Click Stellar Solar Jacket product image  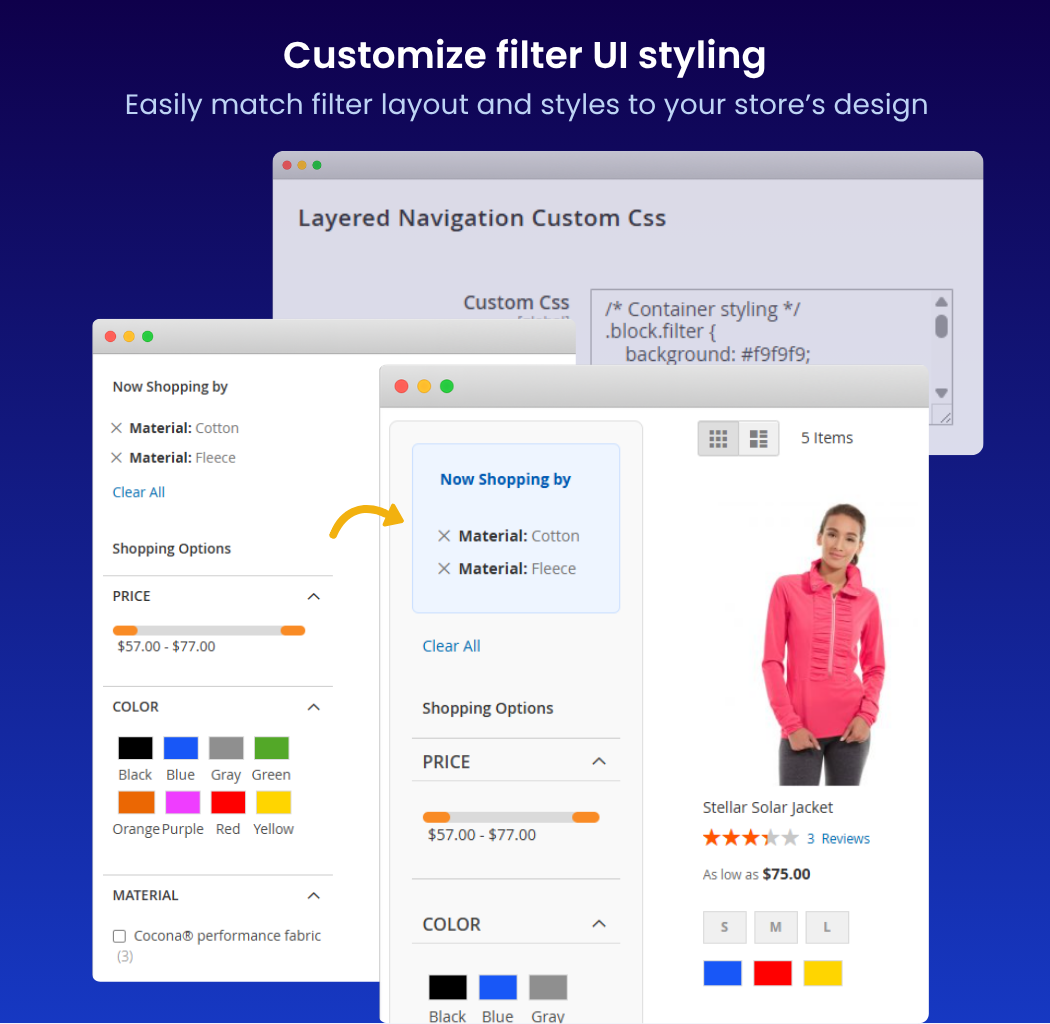(824, 644)
